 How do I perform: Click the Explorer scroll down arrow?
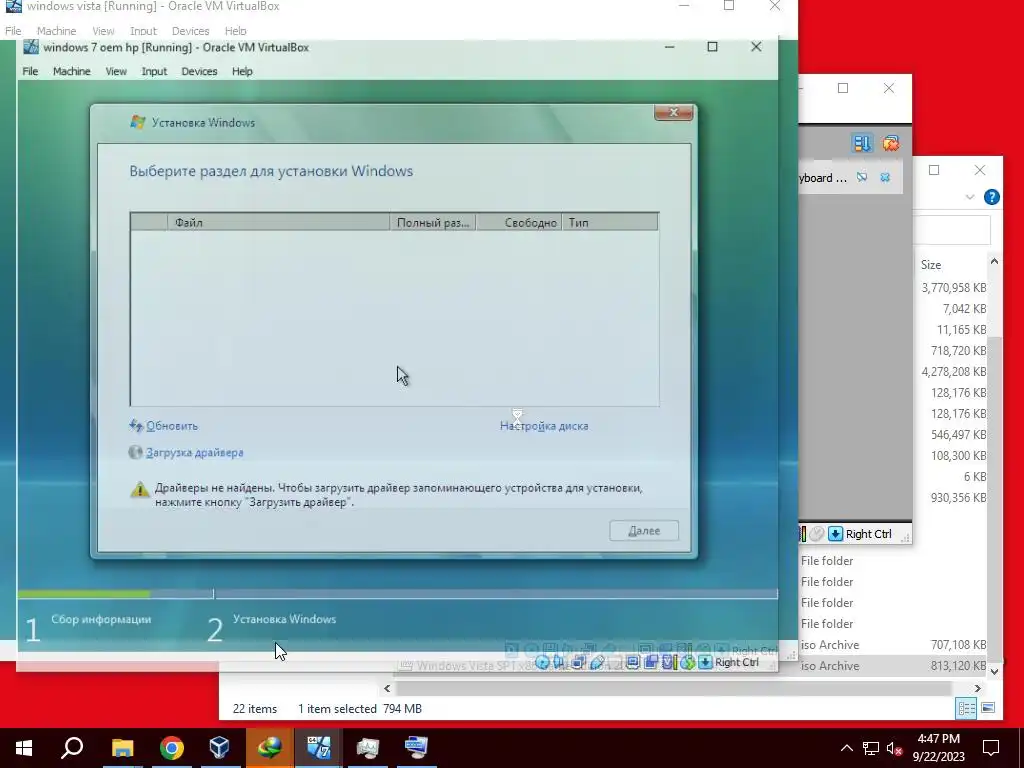[x=994, y=671]
